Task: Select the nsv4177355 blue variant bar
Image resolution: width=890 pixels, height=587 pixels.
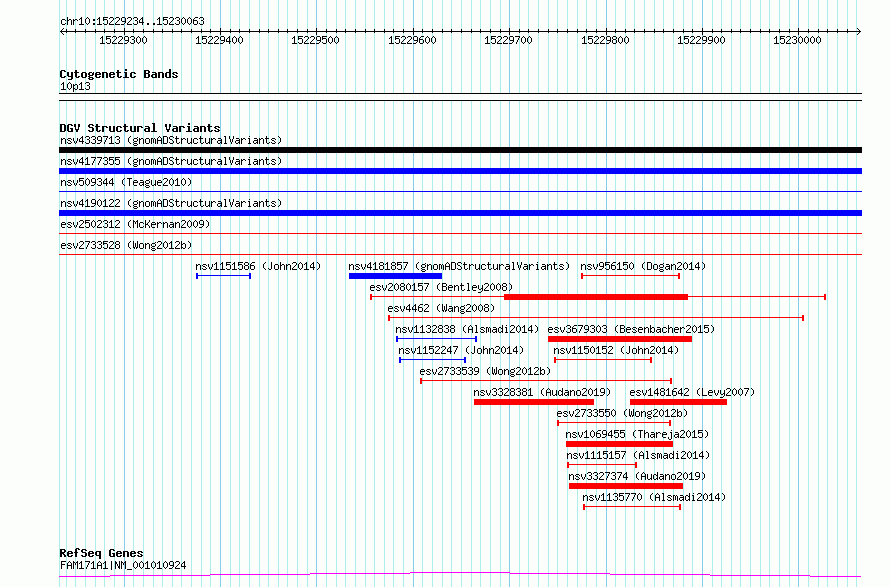Action: coord(460,171)
